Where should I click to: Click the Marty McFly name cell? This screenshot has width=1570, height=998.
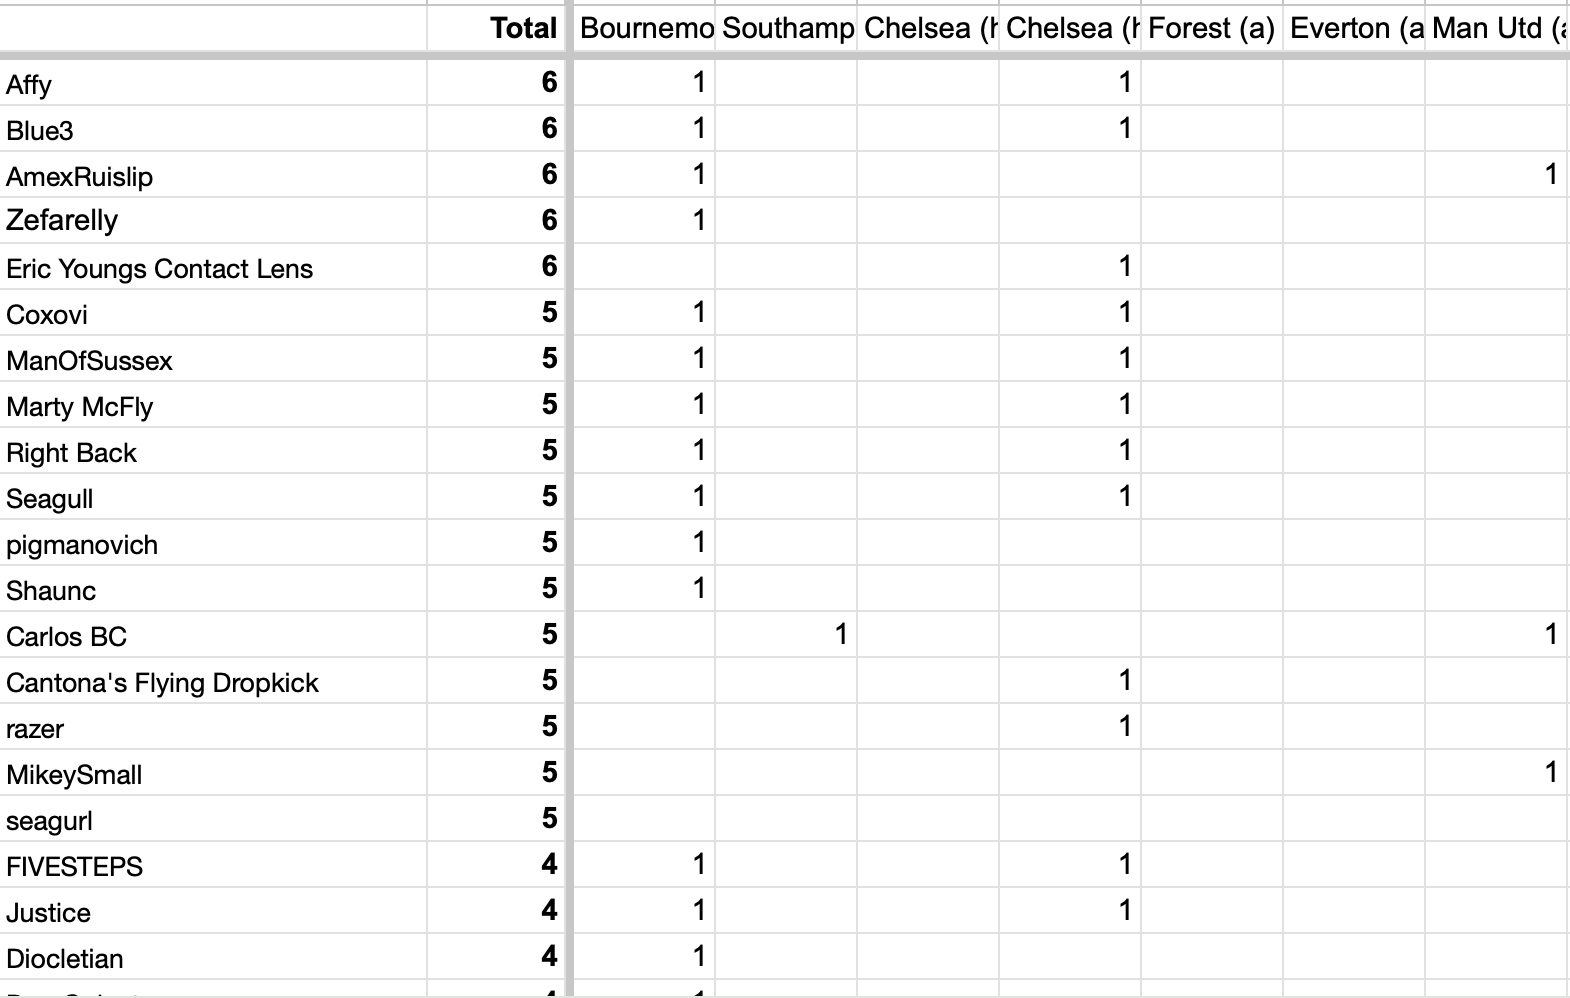pos(214,405)
